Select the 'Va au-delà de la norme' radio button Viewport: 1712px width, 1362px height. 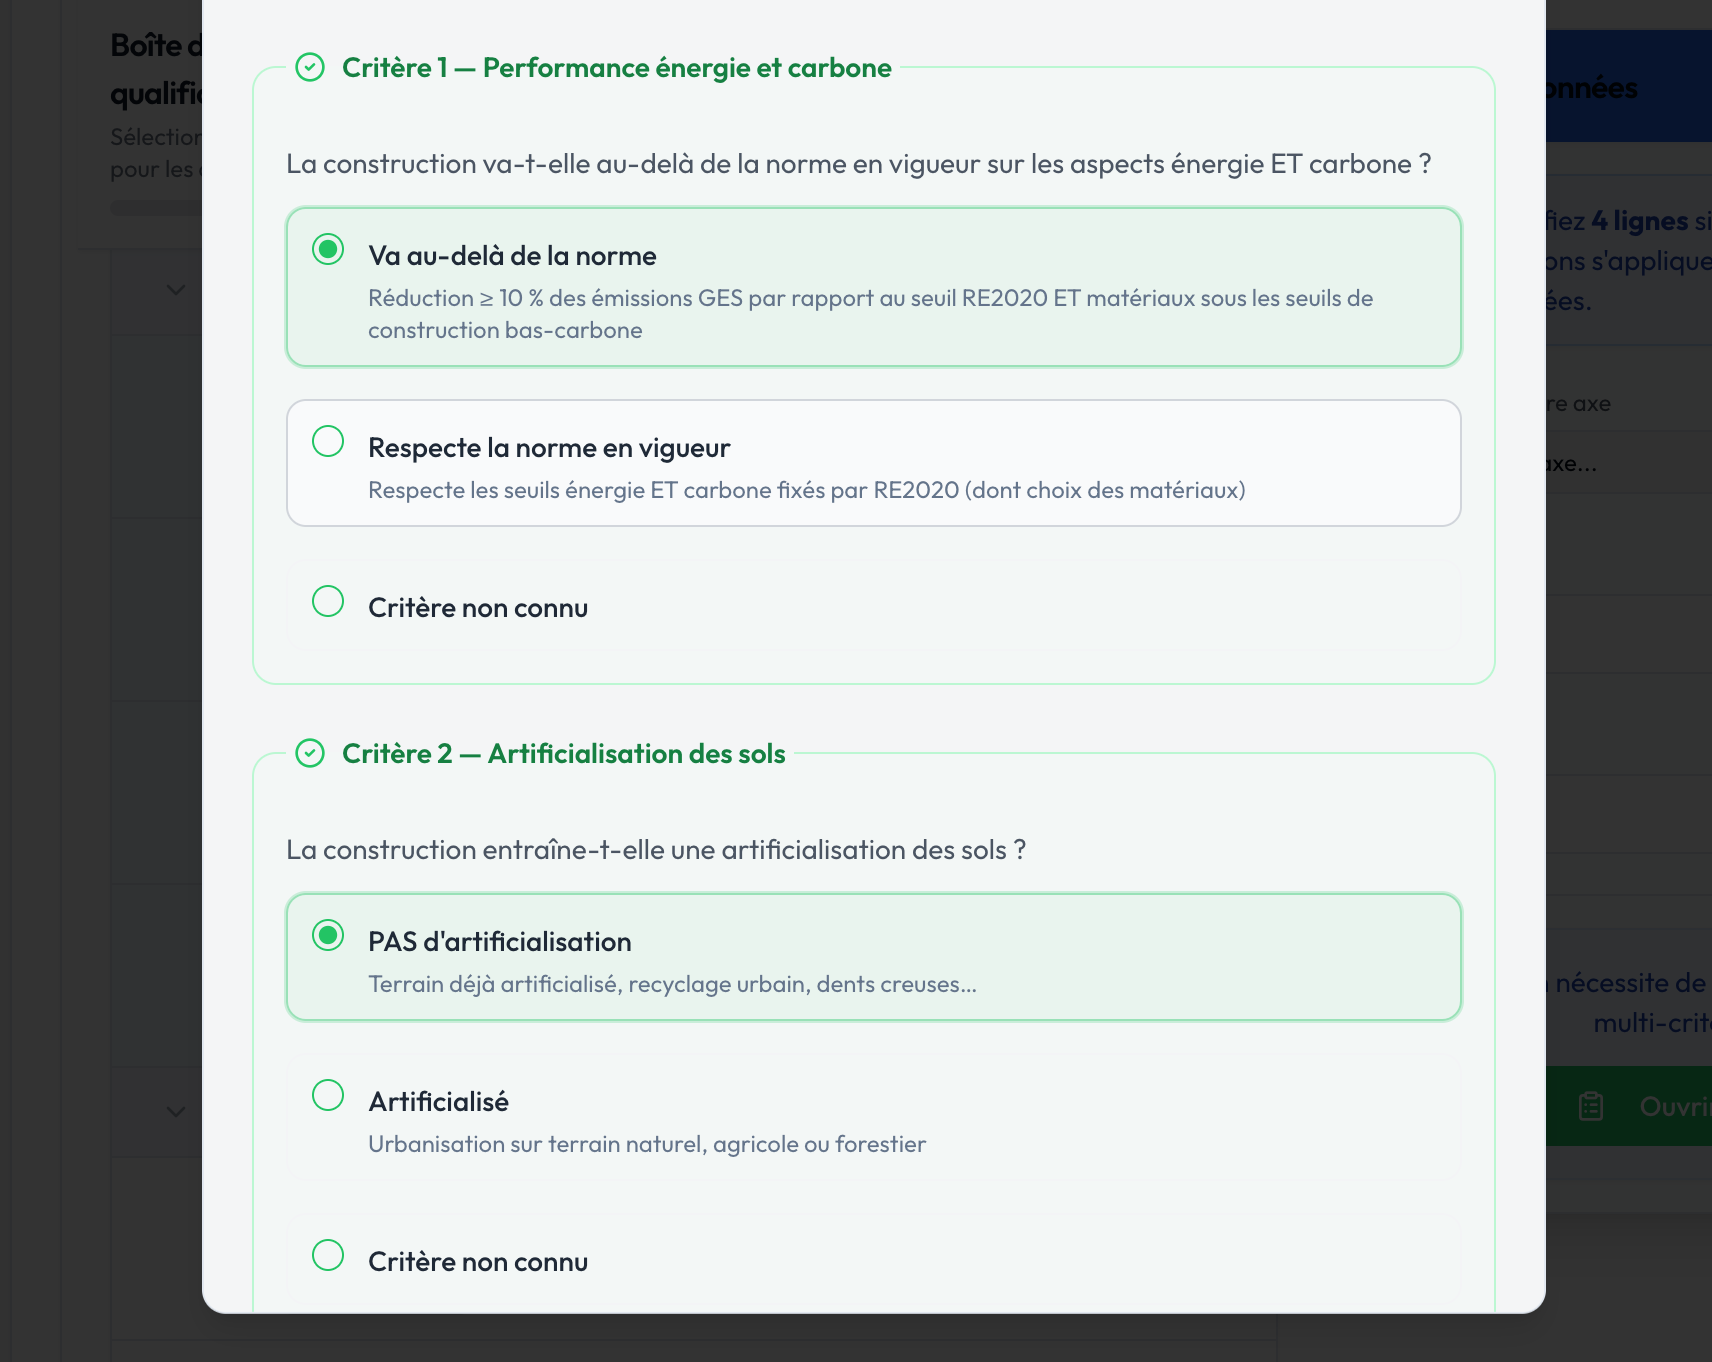[327, 251]
